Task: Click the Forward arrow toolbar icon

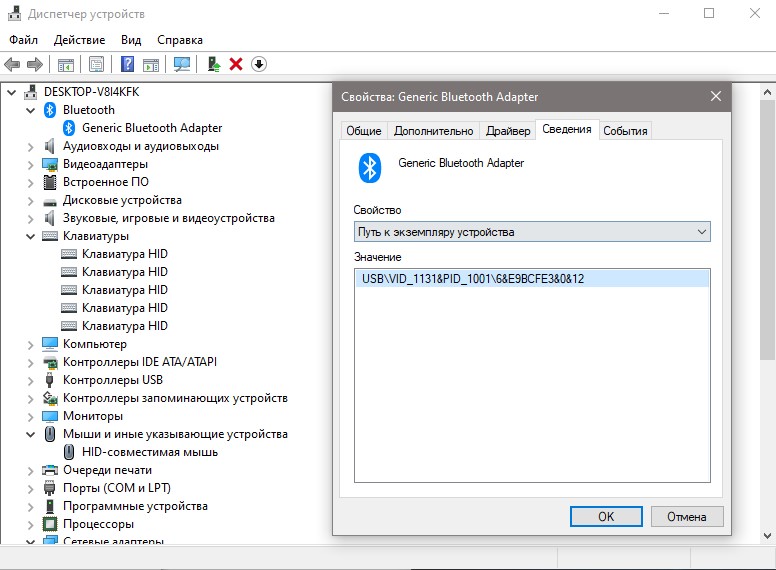Action: pyautogui.click(x=35, y=64)
